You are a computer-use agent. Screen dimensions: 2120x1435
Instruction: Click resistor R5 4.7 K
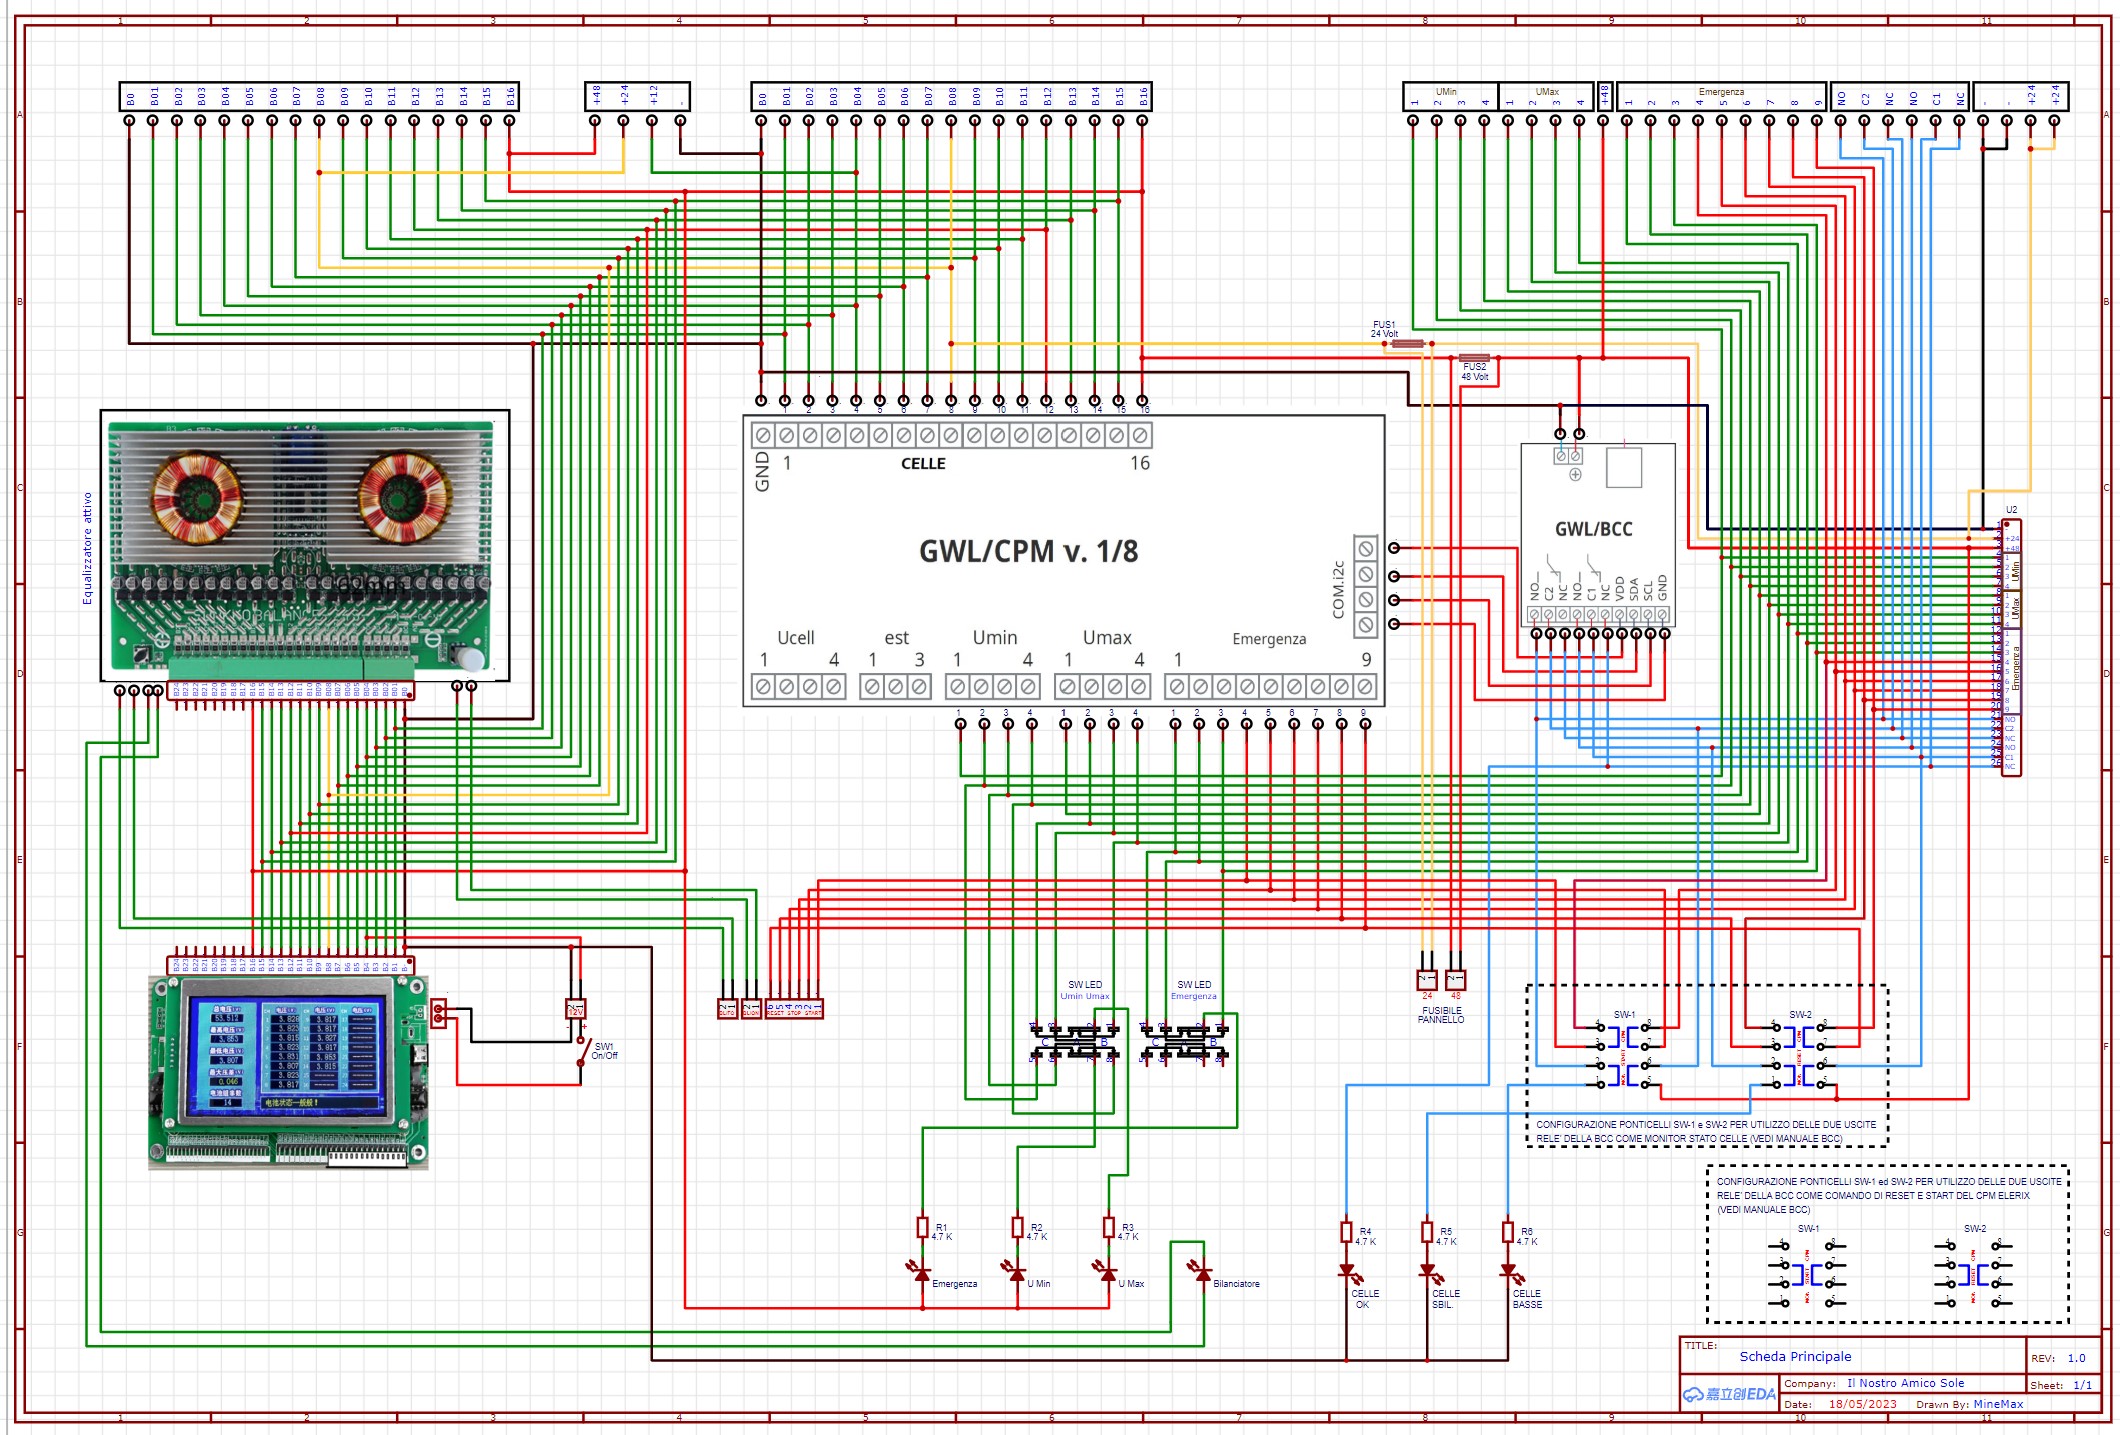pos(1427,1232)
